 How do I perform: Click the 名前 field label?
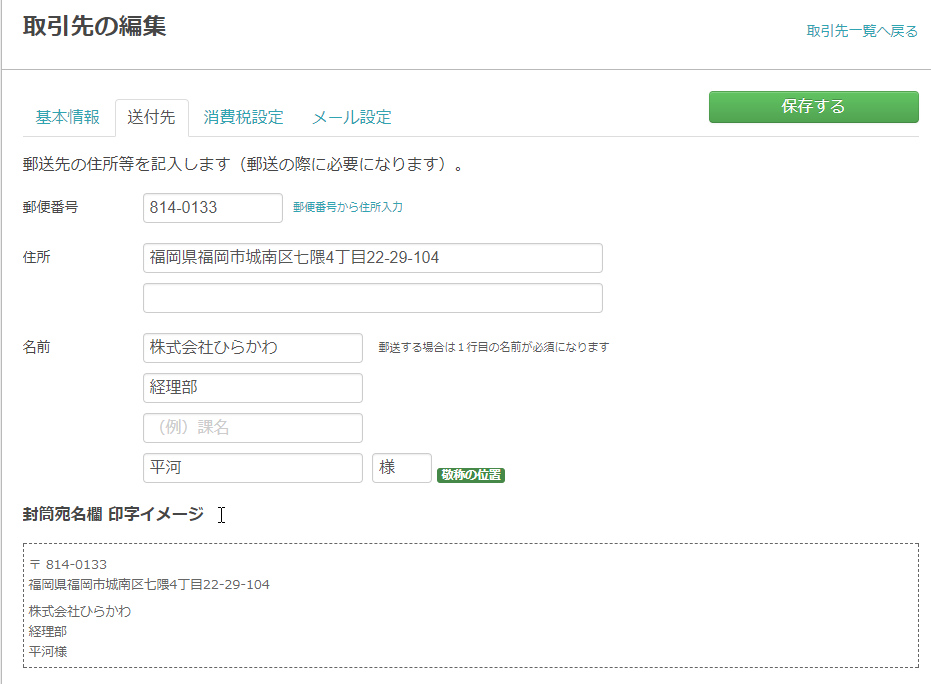click(36, 347)
